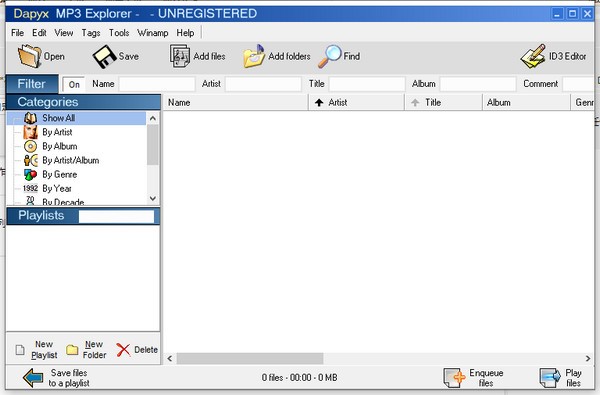Select the By Artist/Album category row
This screenshot has width=600, height=395.
(x=76, y=160)
